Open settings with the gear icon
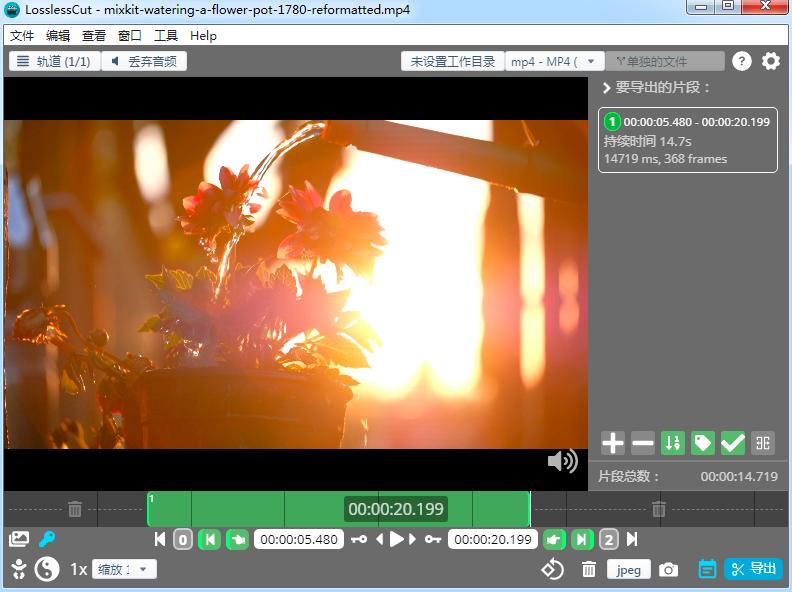Screen dimensions: 792x592 tap(771, 61)
